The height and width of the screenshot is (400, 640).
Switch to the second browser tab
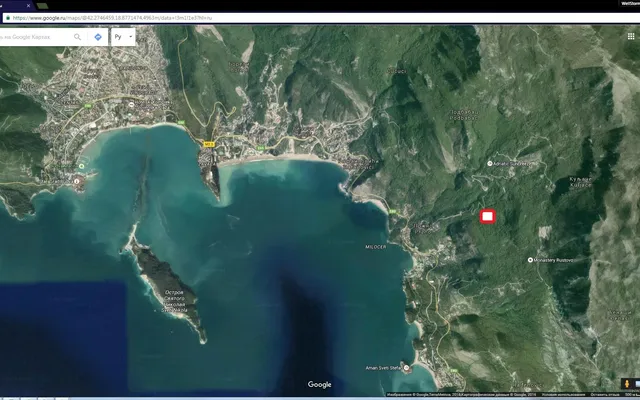click(x=42, y=6)
